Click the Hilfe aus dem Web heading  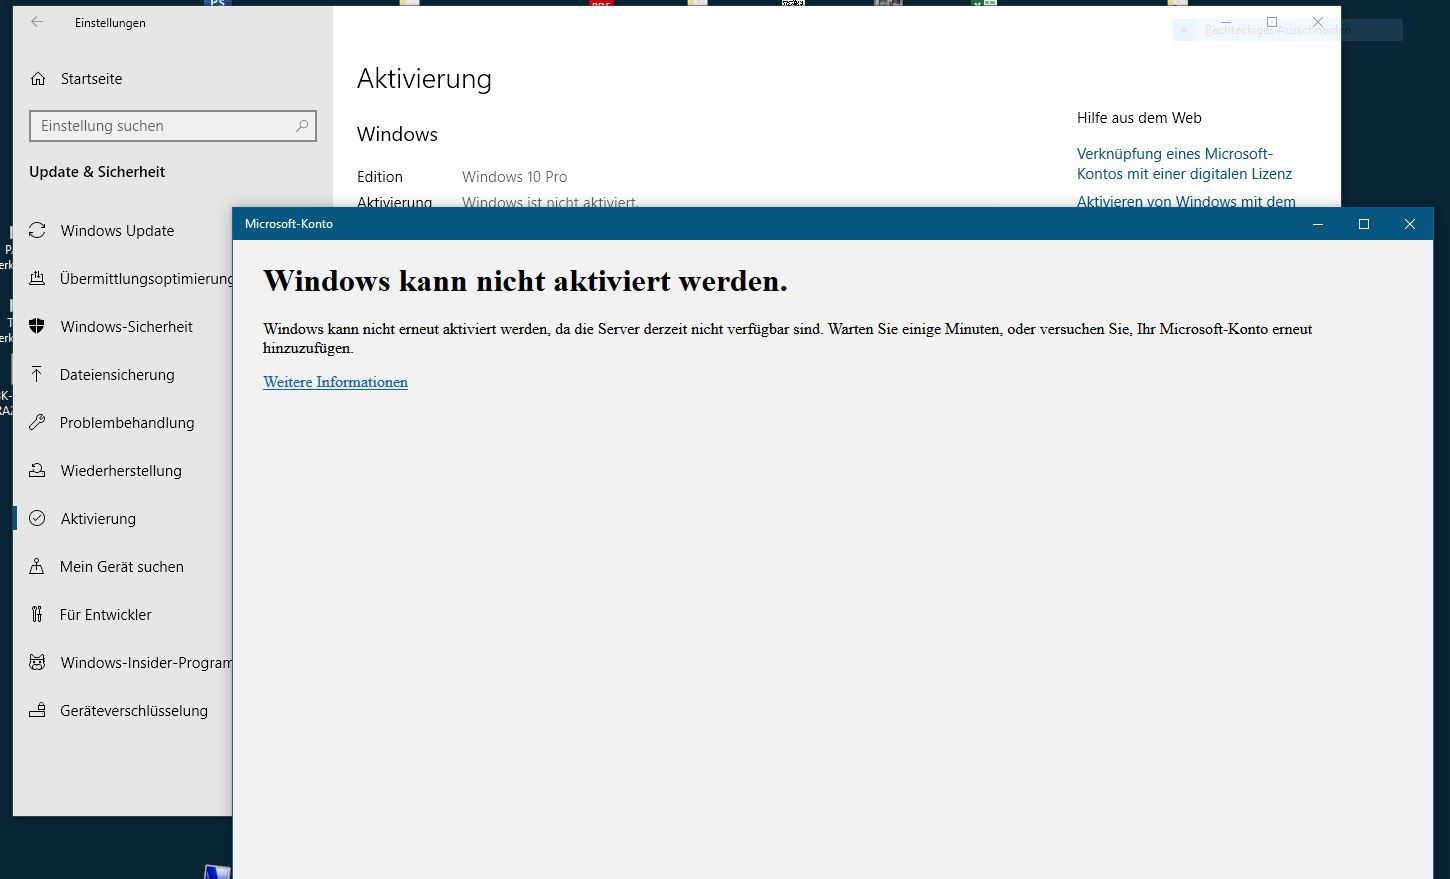click(x=1139, y=118)
